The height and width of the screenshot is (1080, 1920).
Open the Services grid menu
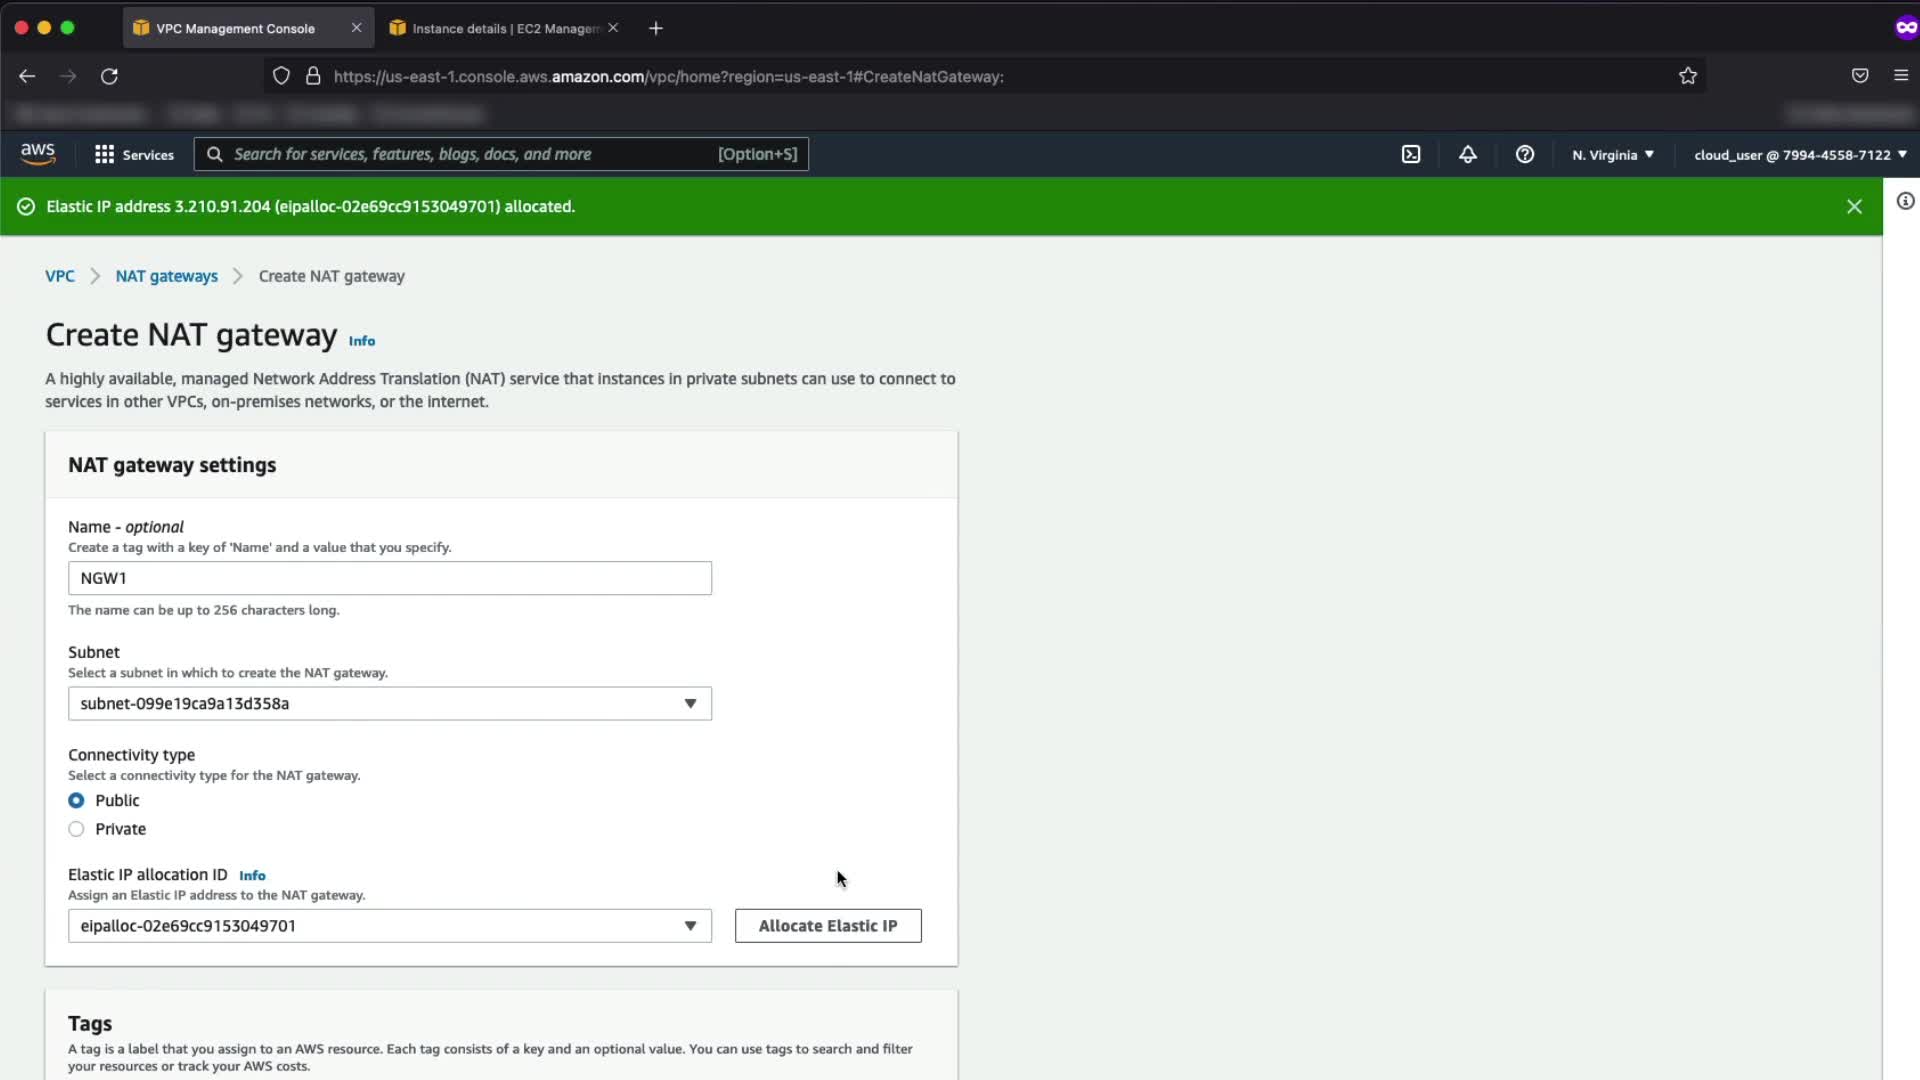(x=133, y=154)
